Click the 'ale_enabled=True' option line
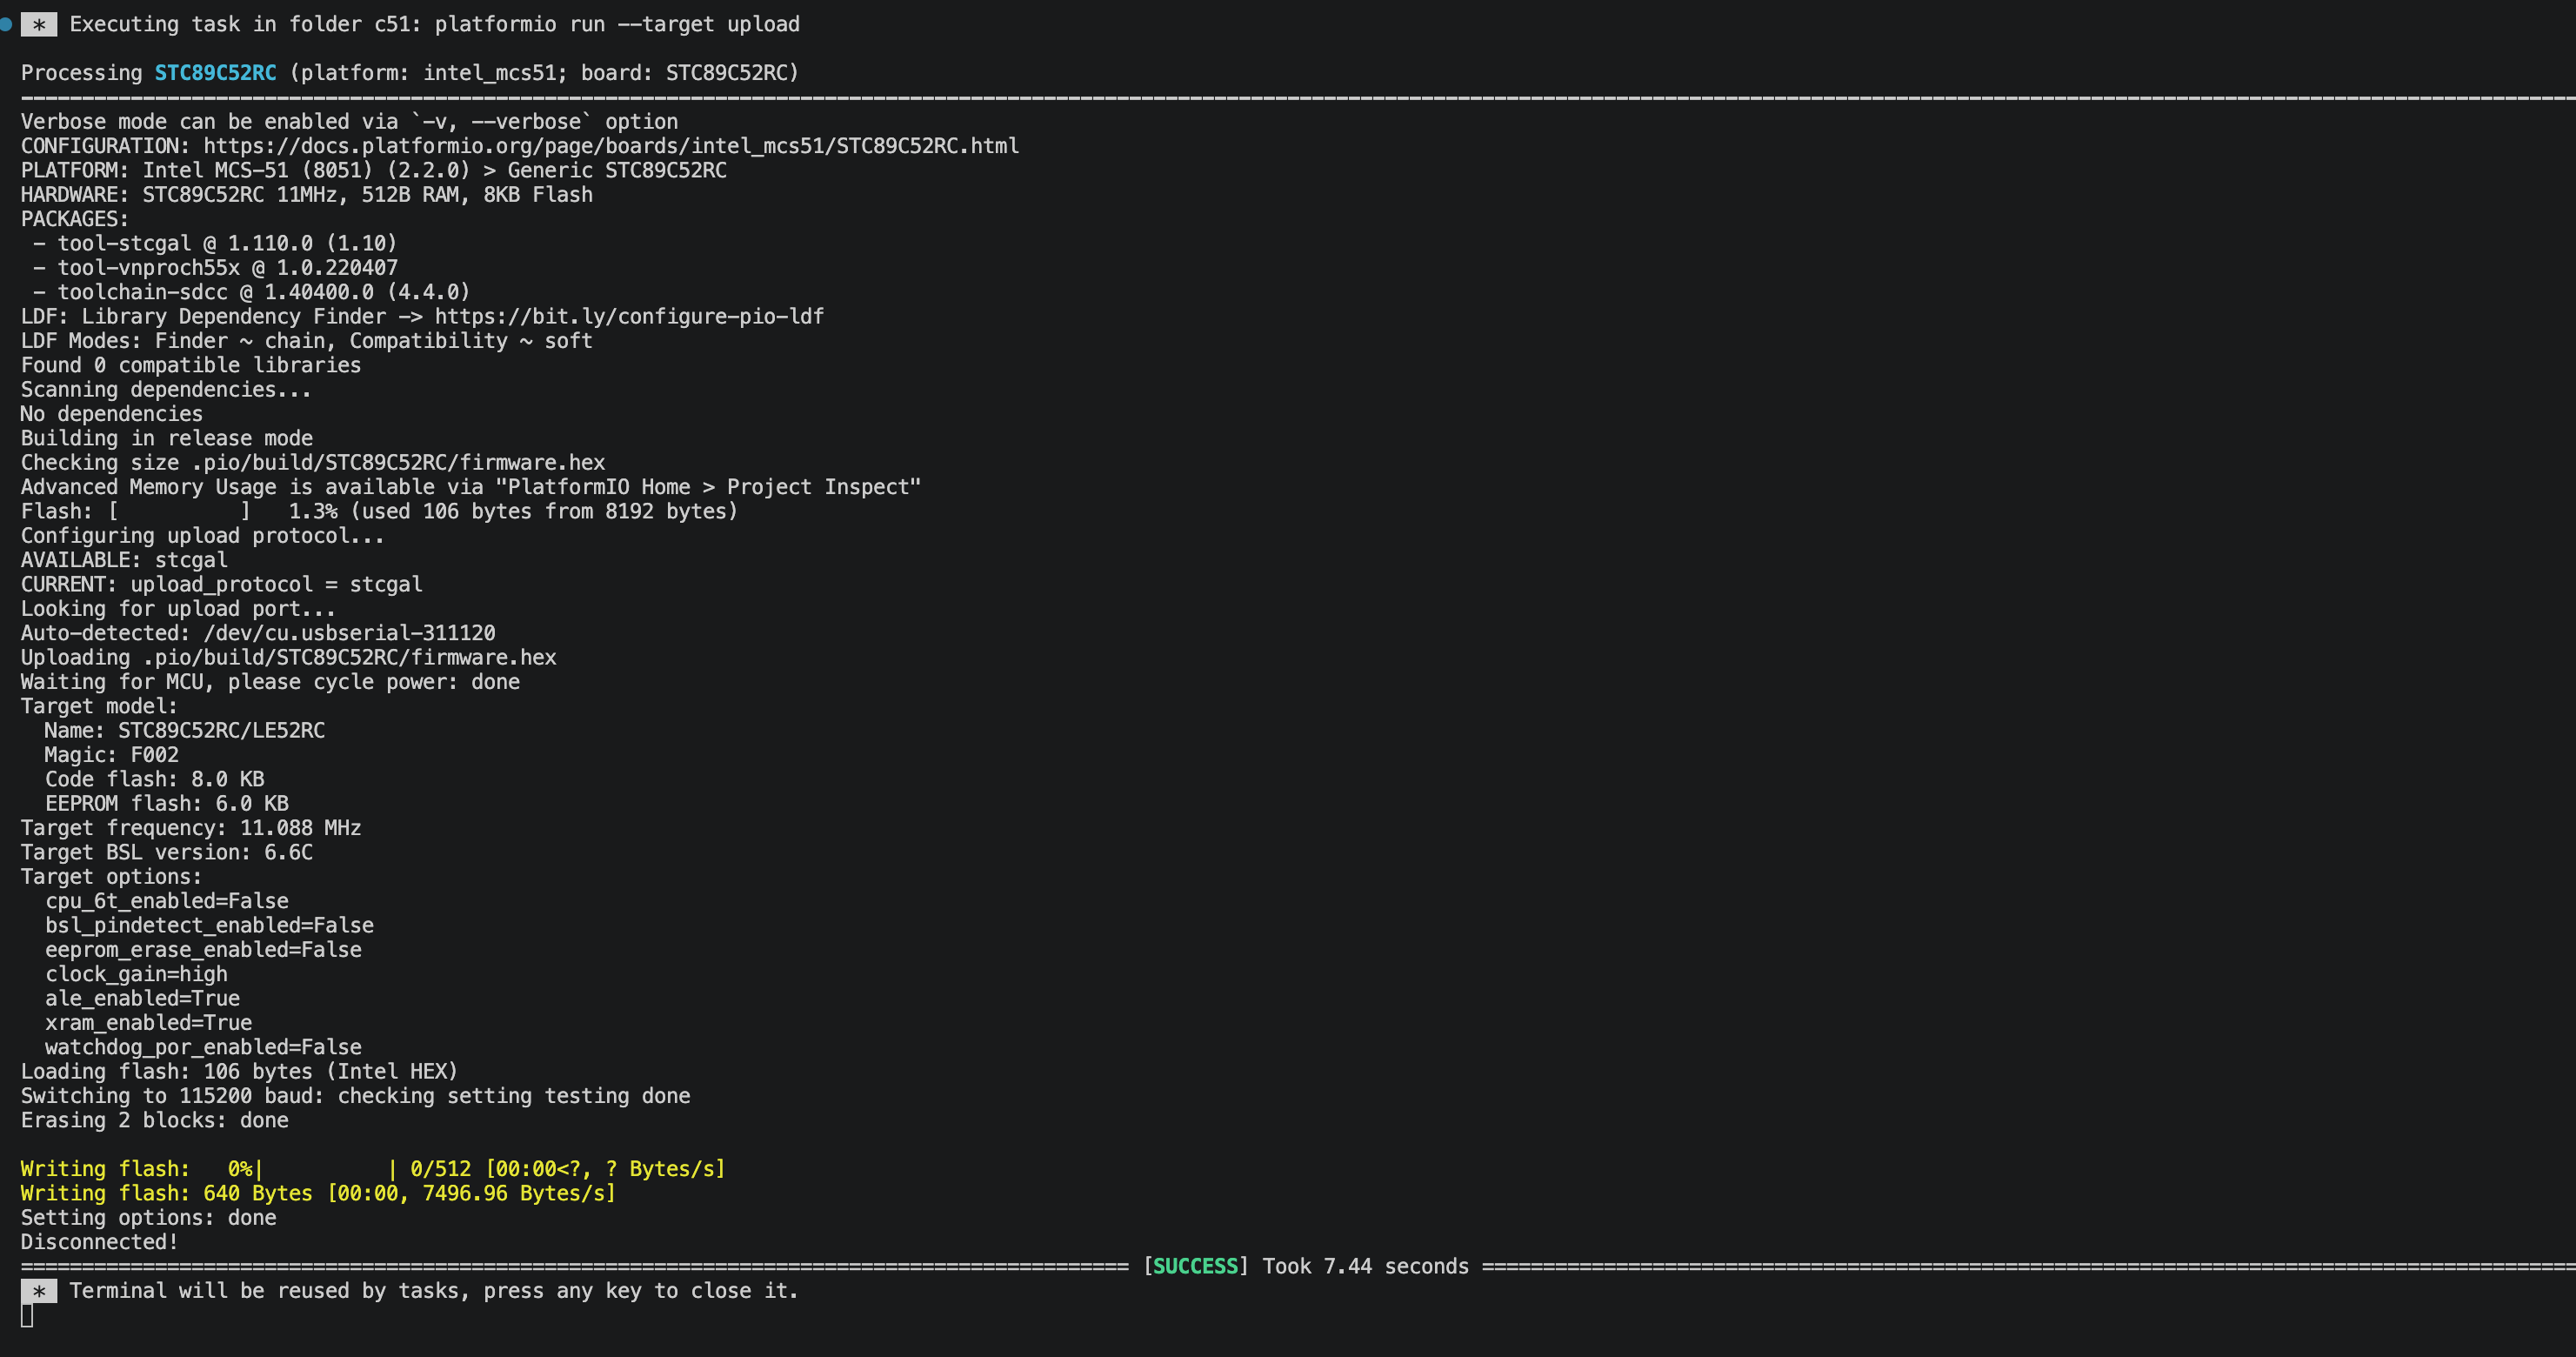Image resolution: width=2576 pixels, height=1357 pixels. coord(142,998)
